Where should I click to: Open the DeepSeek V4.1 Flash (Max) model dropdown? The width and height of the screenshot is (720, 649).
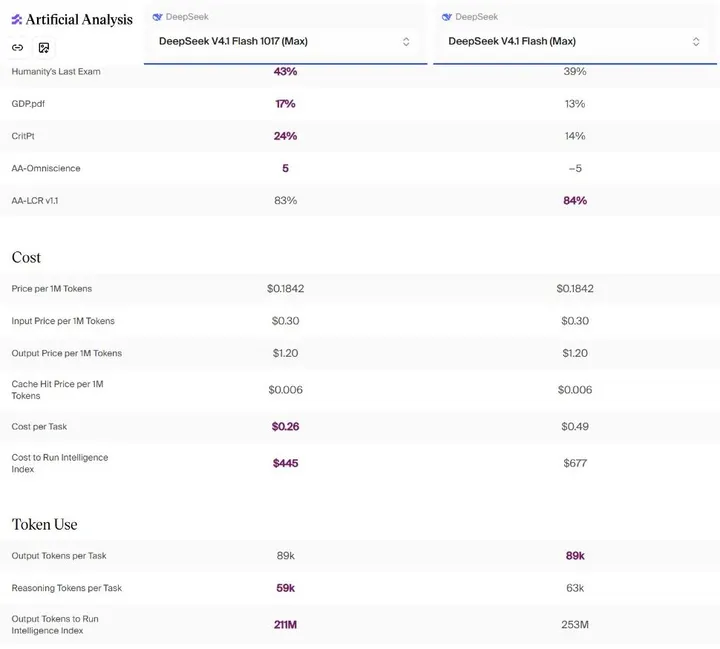click(574, 41)
